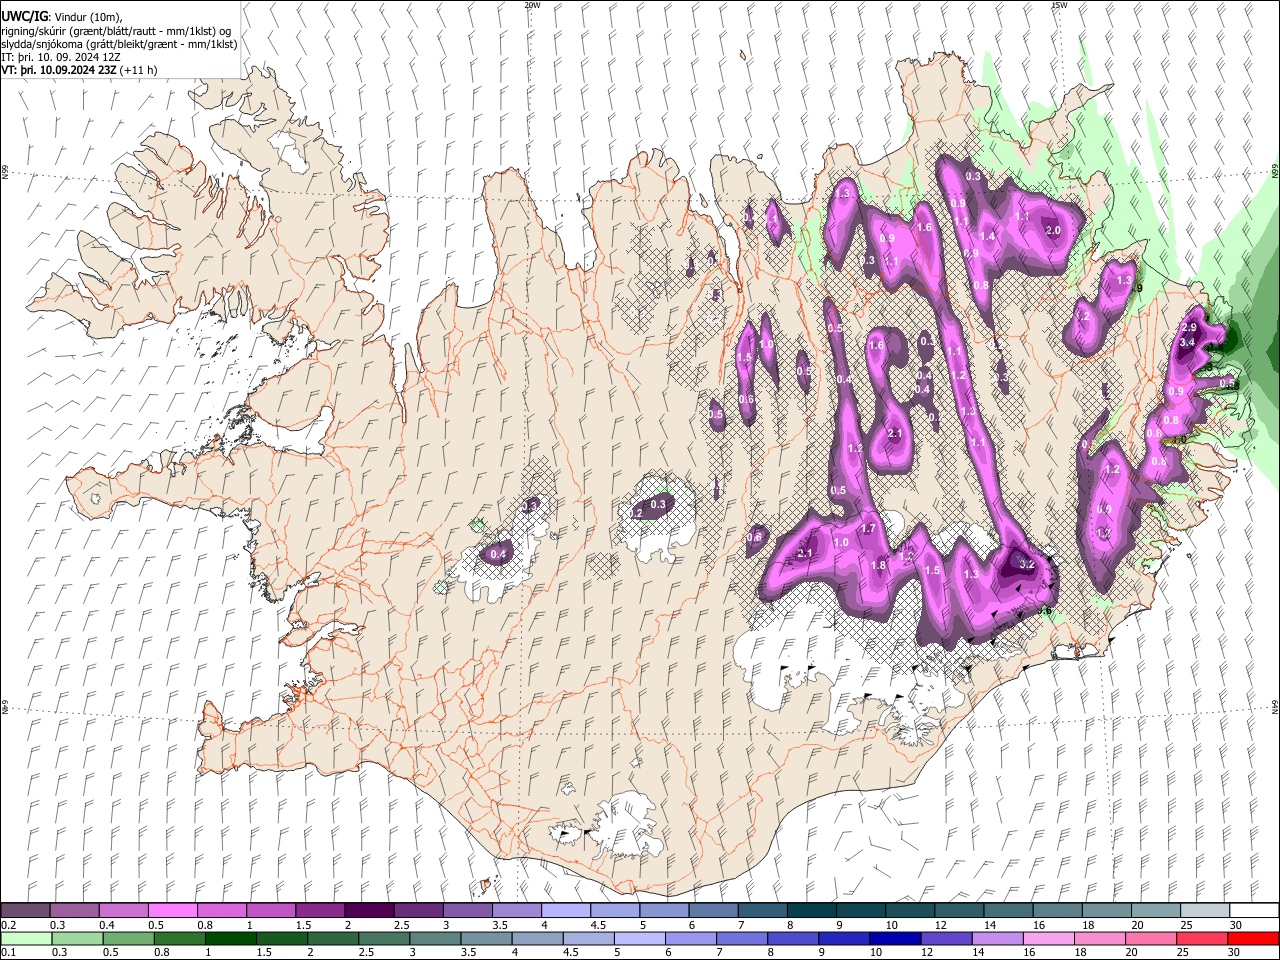1280x960 pixels.
Task: Click the blue bottom-row swatch labeled 9
Action: click(846, 938)
